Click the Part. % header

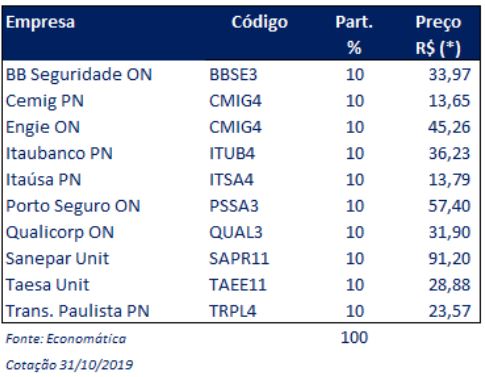click(x=354, y=35)
